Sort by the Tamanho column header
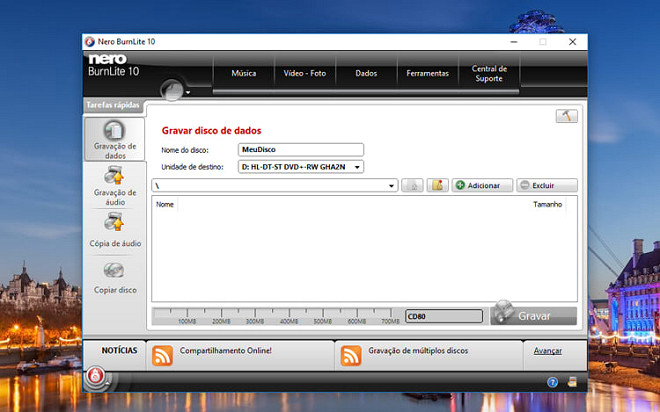Image resolution: width=660 pixels, height=412 pixels. [547, 205]
